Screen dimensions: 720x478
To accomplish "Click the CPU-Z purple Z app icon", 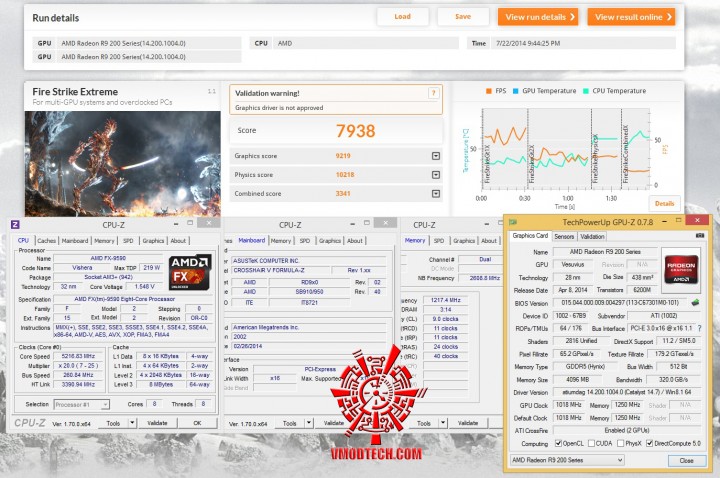I will [x=15, y=224].
